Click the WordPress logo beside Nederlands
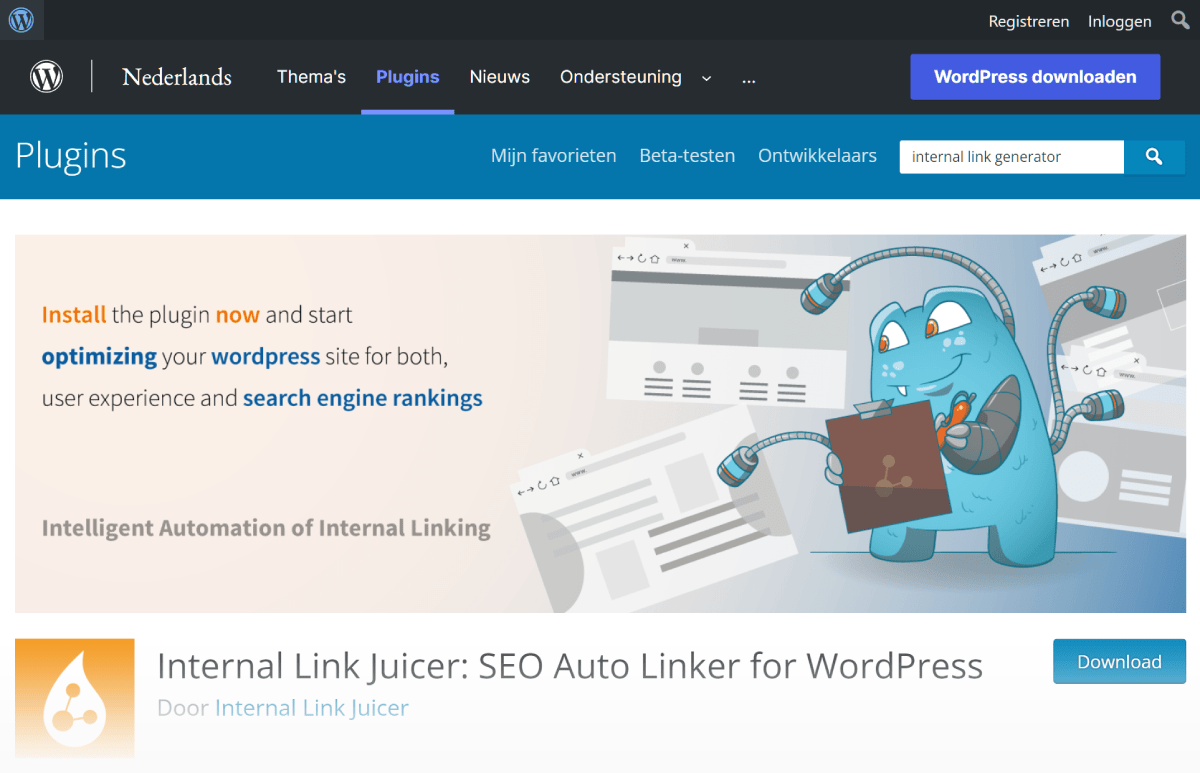 tap(46, 77)
